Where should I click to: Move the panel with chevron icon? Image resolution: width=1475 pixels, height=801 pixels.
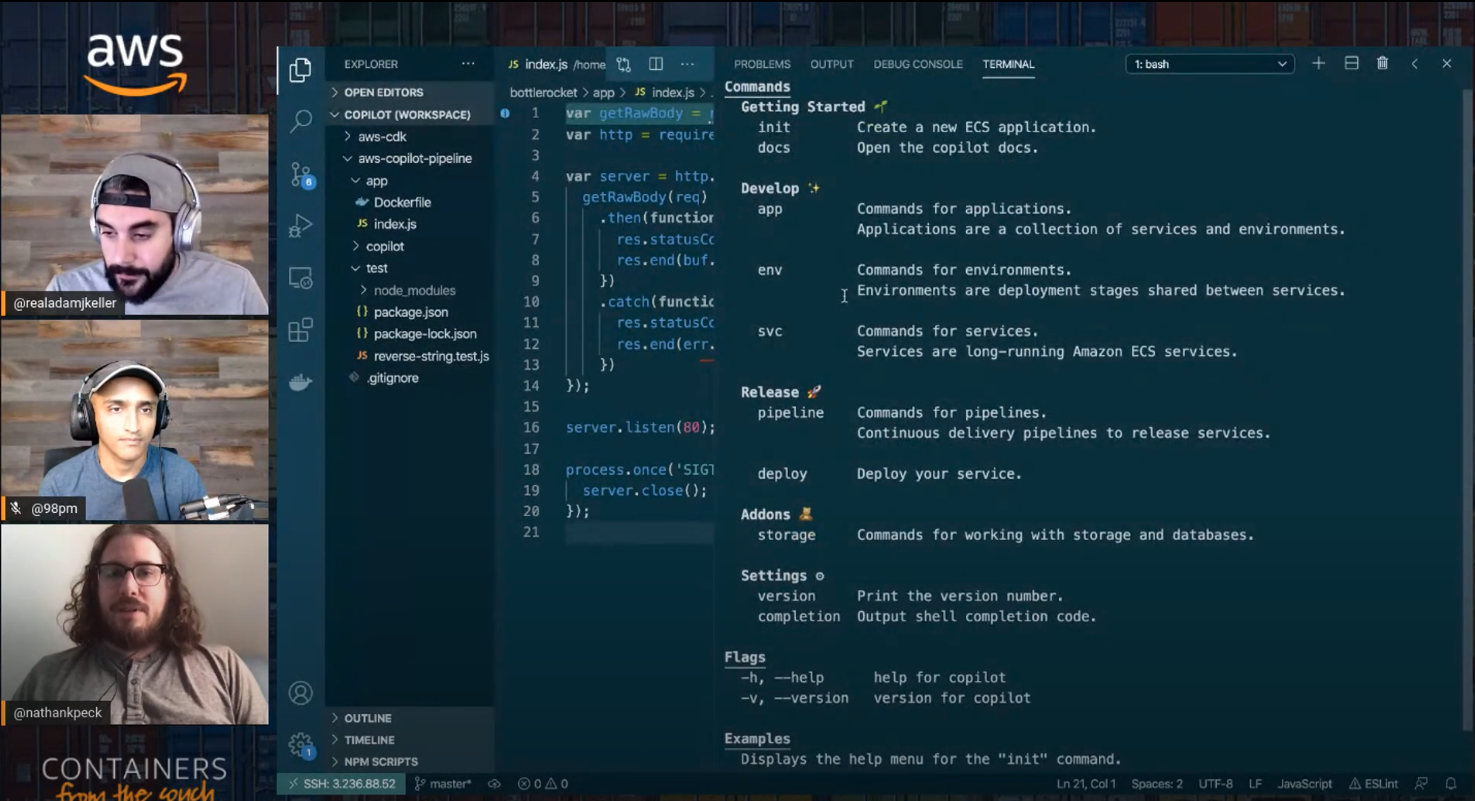coord(1415,64)
